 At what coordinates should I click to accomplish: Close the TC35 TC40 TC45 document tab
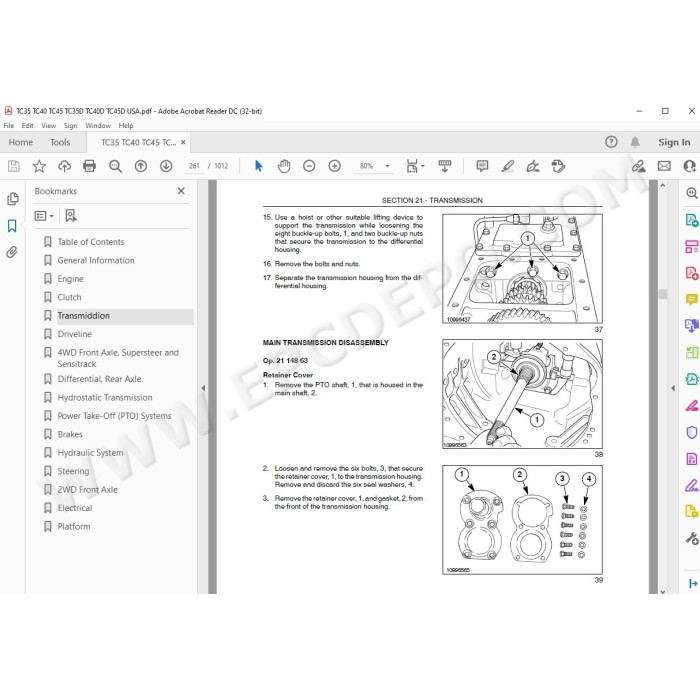pyautogui.click(x=183, y=142)
